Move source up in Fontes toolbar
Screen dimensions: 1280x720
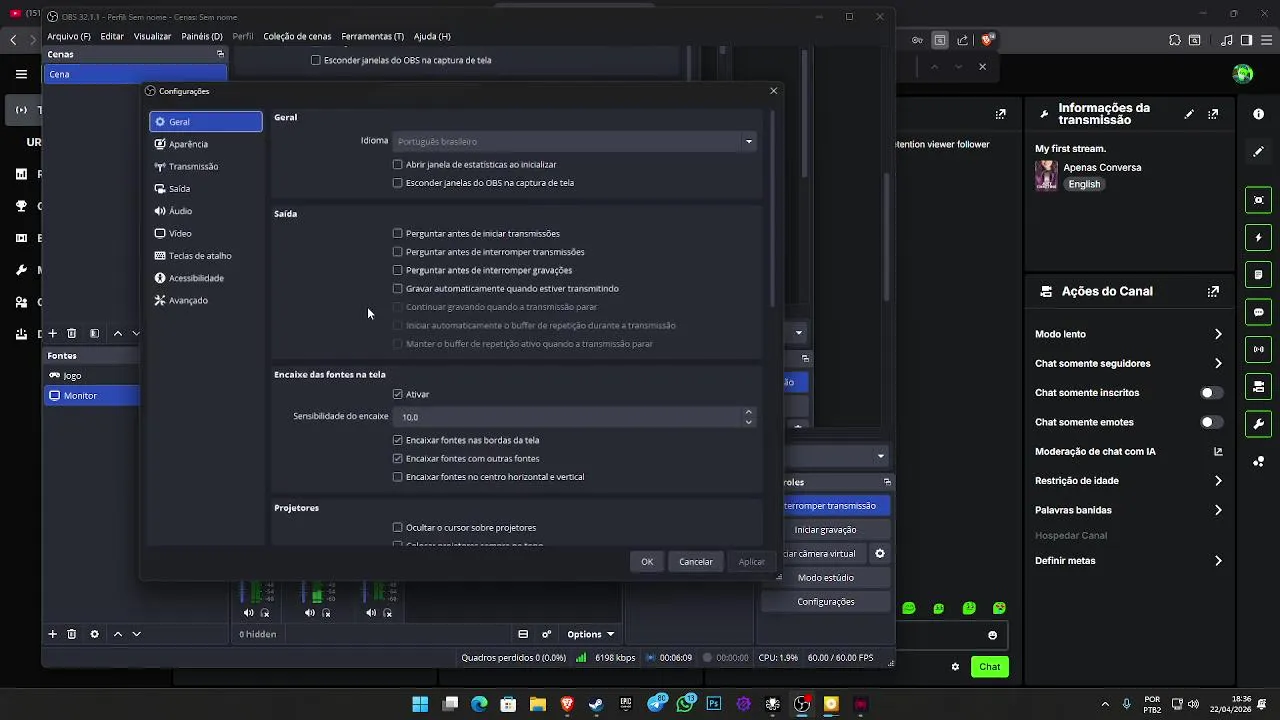(x=118, y=634)
